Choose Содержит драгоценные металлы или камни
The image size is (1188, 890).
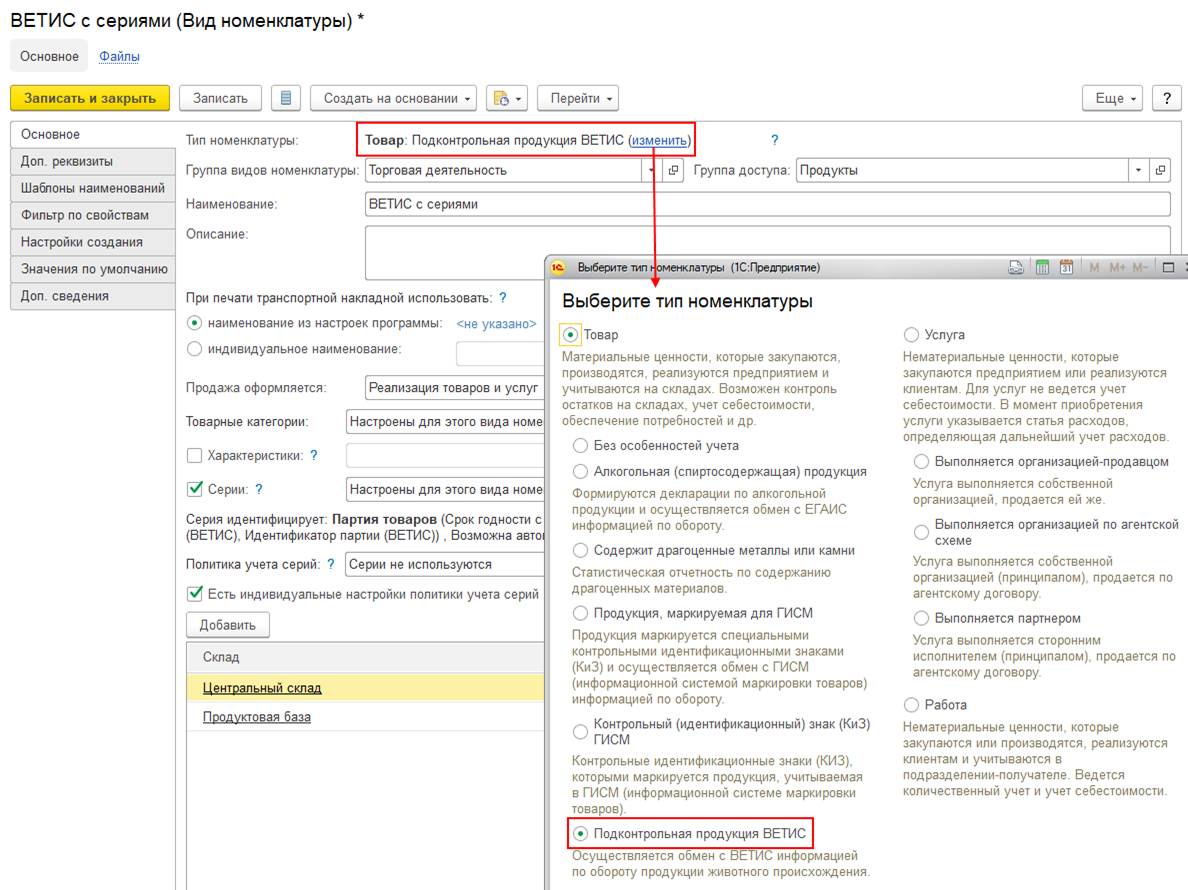click(580, 551)
